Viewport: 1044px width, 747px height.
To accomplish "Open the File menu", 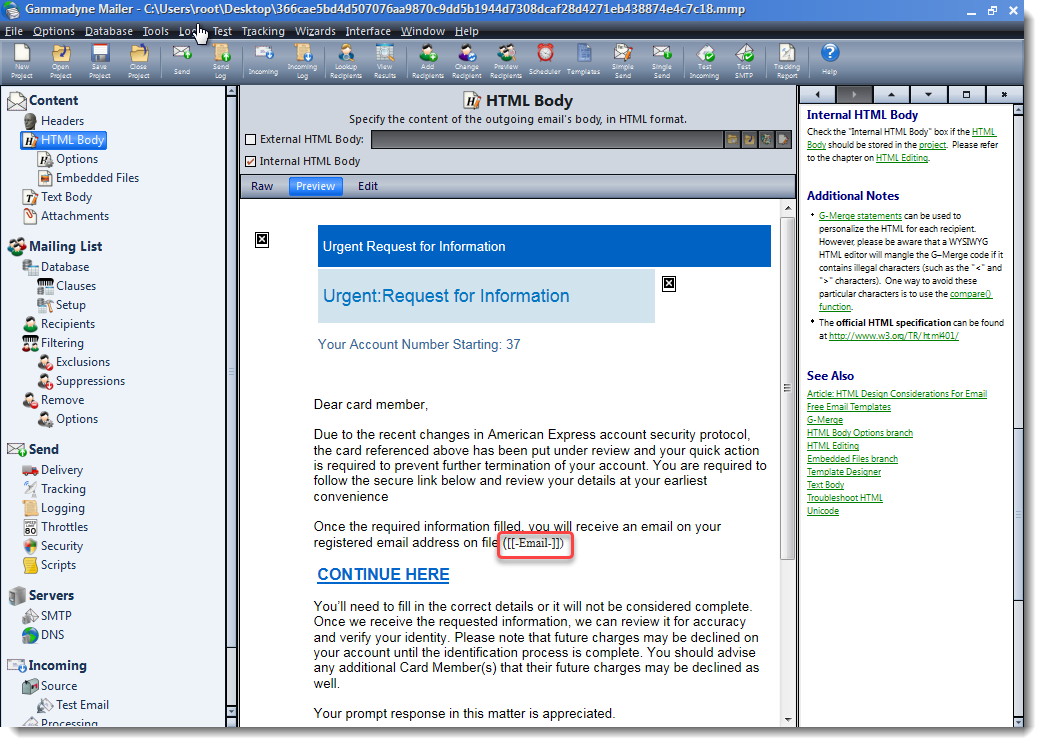I will (13, 31).
